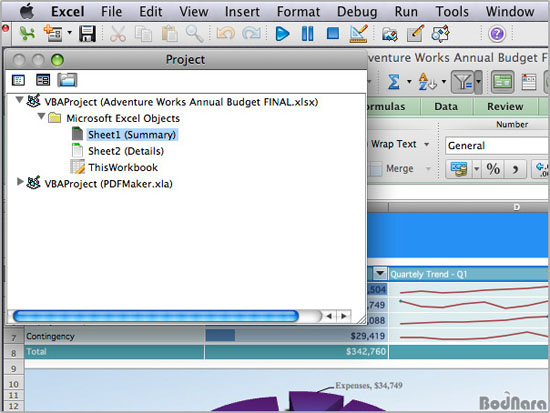Switch to the Data ribbon tab
This screenshot has width=550, height=413.
446,106
